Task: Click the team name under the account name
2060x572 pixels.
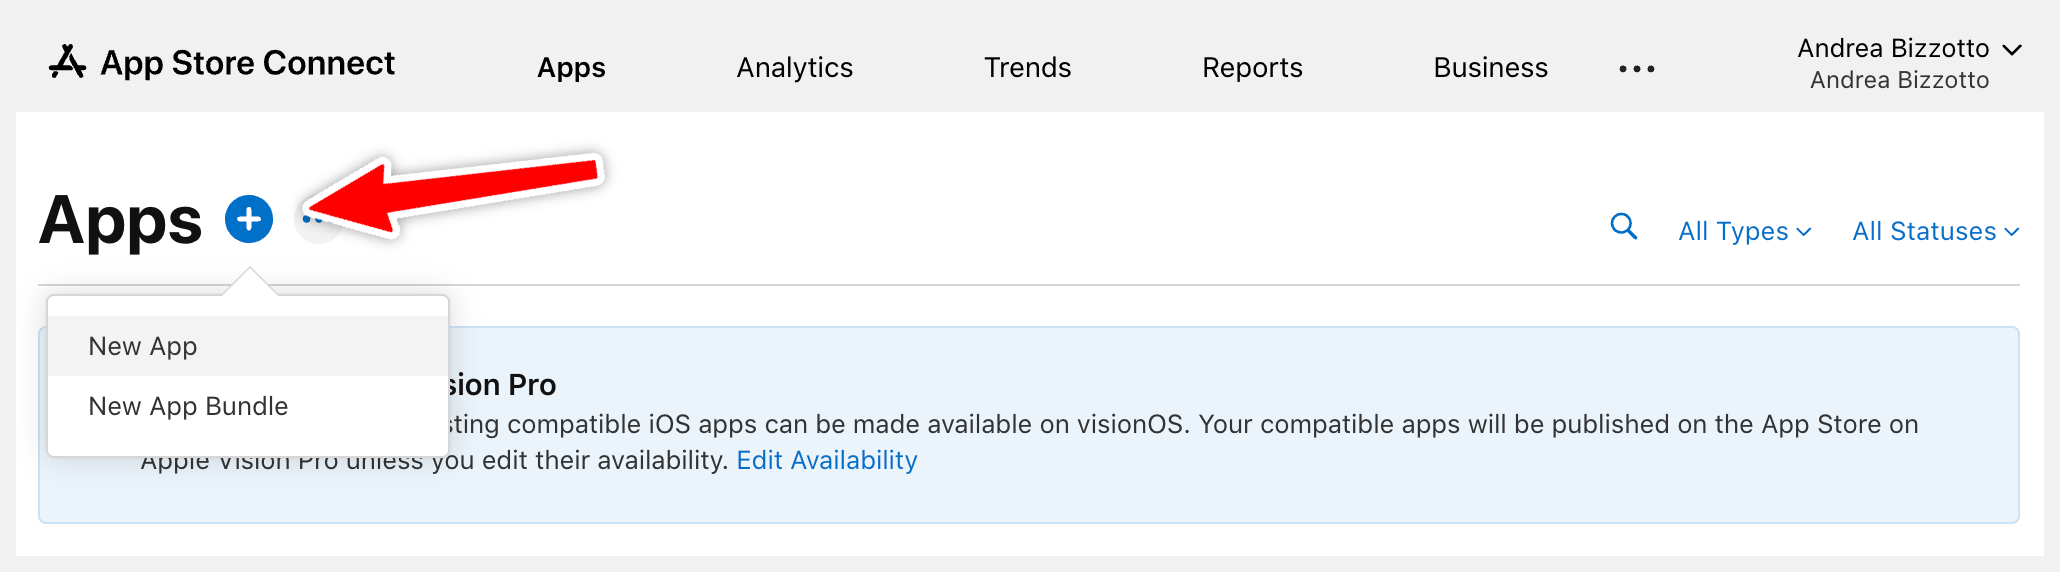Action: [x=1899, y=80]
